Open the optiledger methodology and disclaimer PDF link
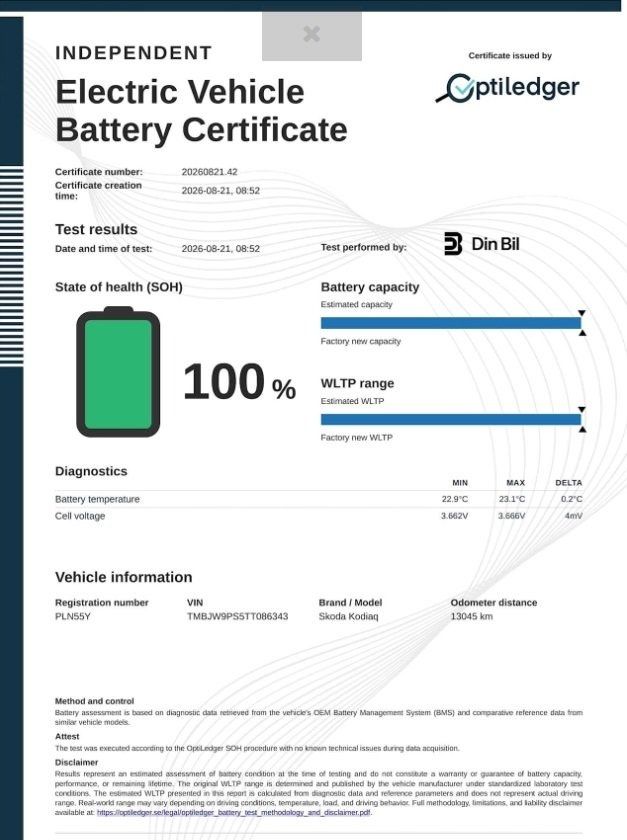 coord(233,812)
